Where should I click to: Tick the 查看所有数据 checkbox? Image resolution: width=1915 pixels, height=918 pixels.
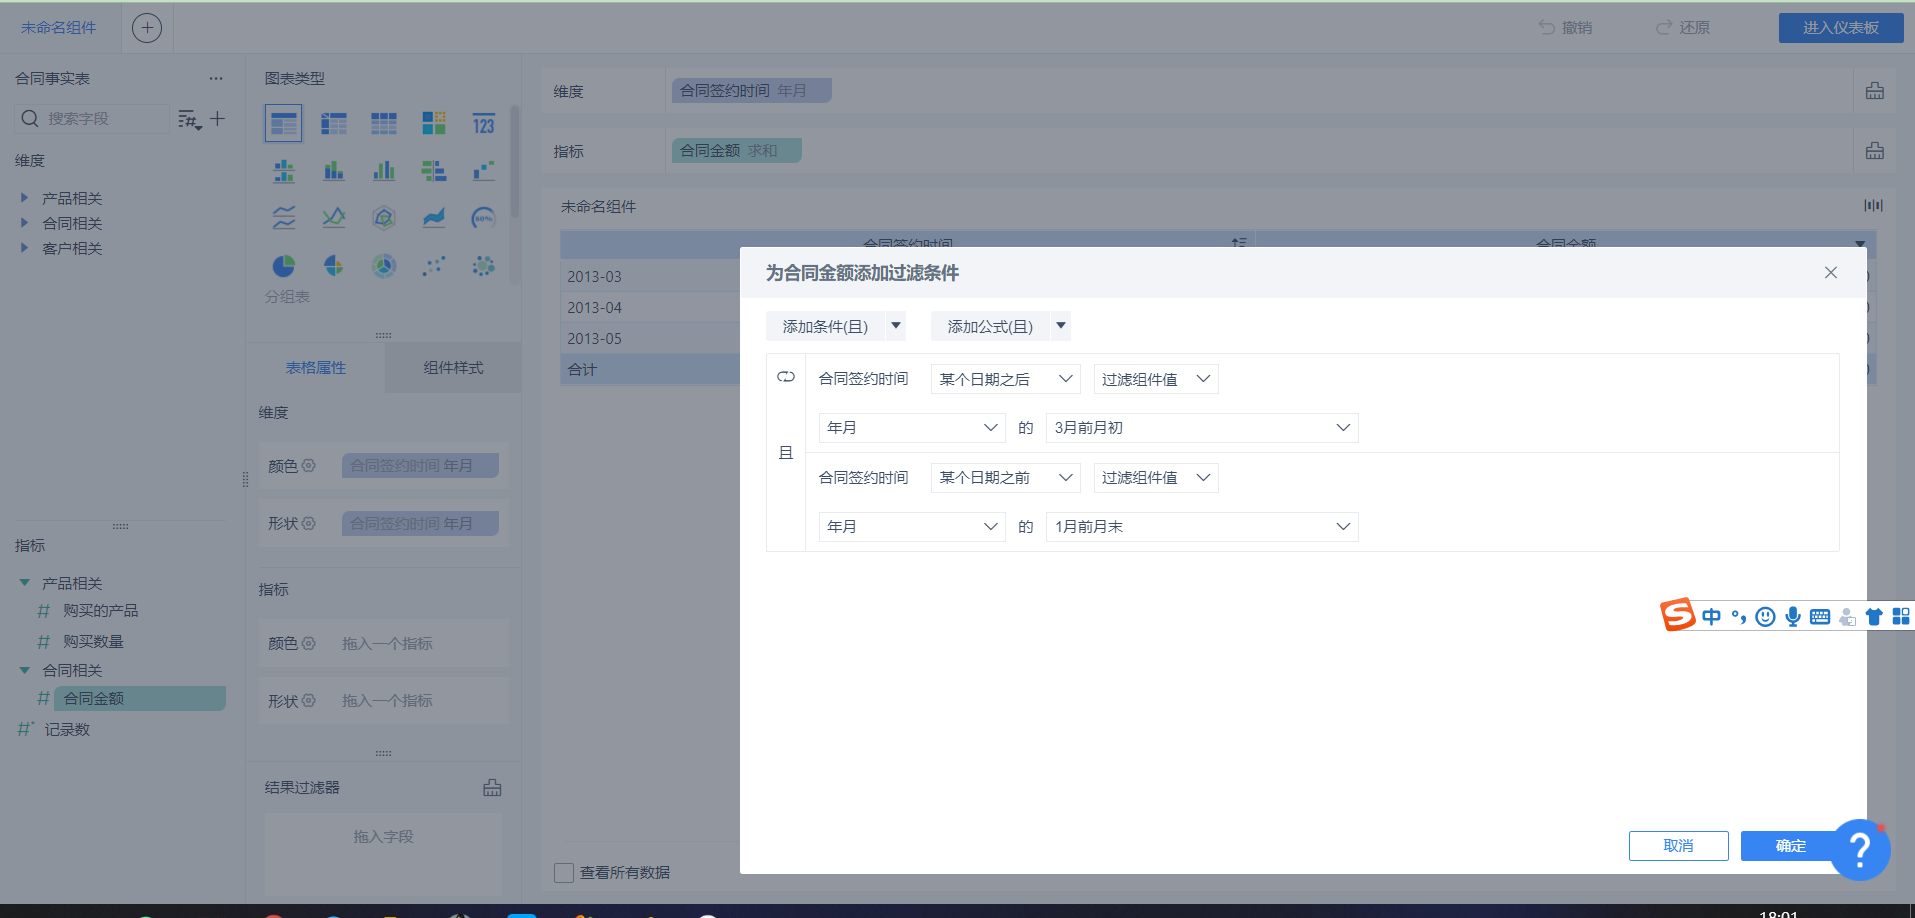pos(564,873)
